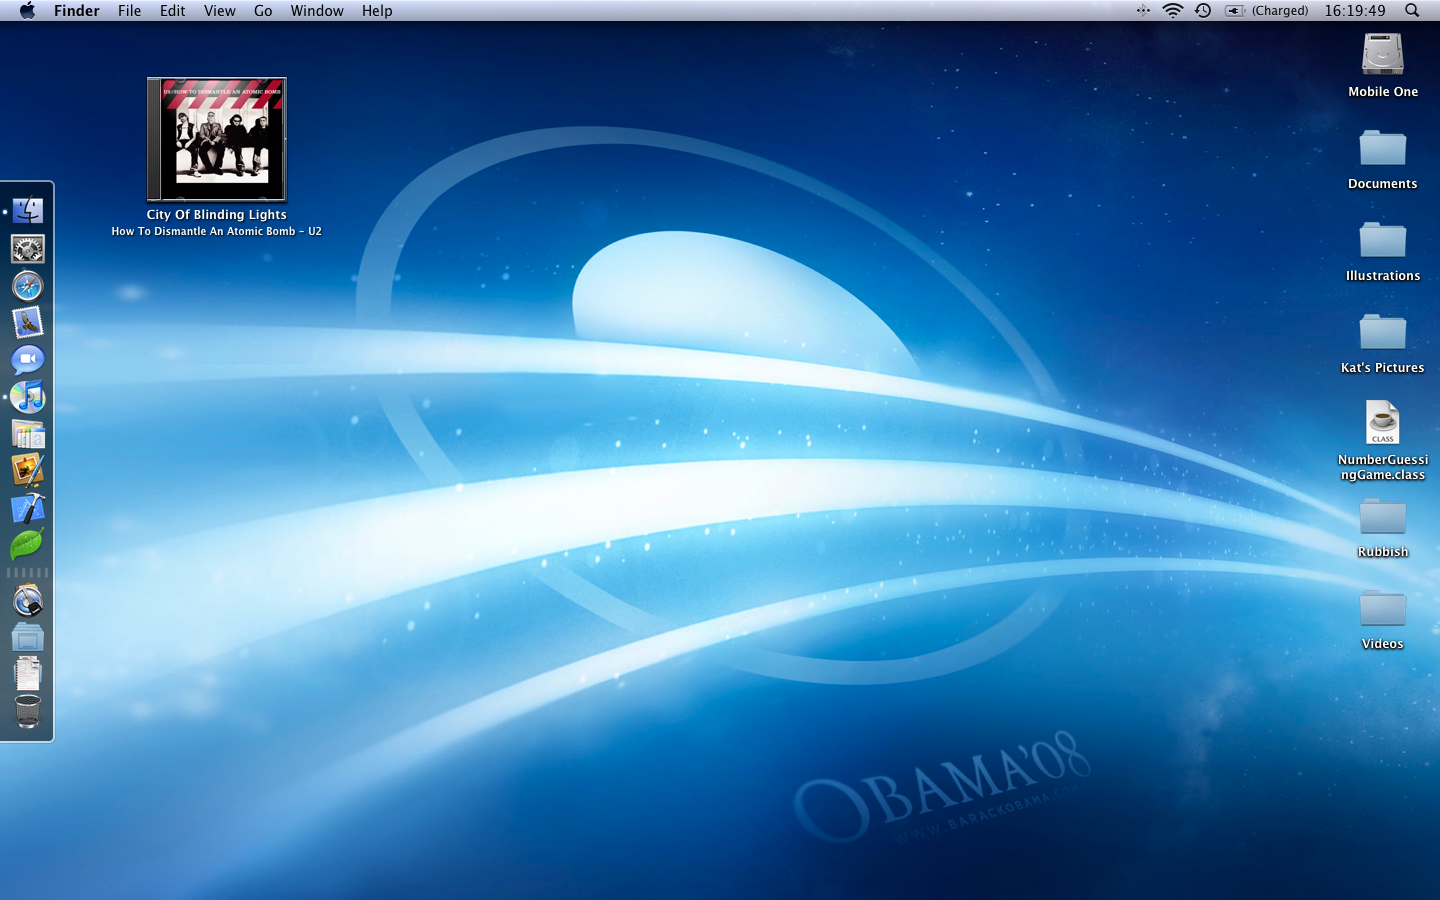This screenshot has height=900, width=1440.
Task: Open the Finder application menu
Action: click(x=77, y=11)
